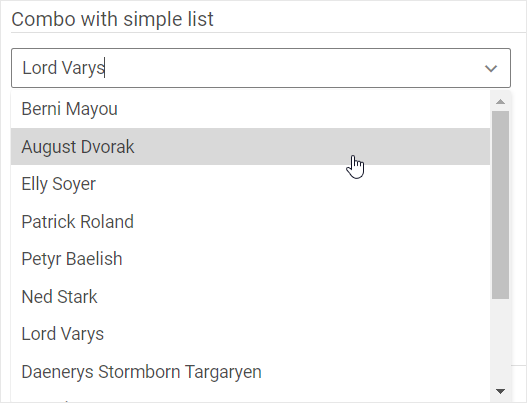Choose Petyr Baelish from the options

click(250, 259)
